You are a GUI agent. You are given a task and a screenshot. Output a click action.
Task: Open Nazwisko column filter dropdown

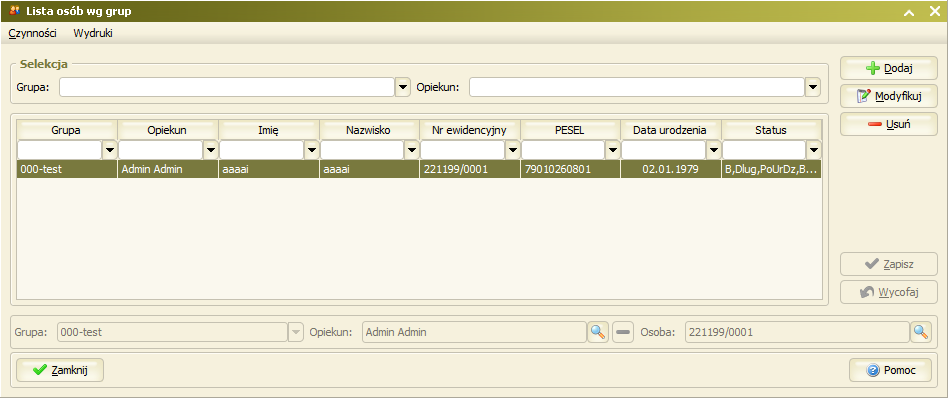(x=412, y=149)
